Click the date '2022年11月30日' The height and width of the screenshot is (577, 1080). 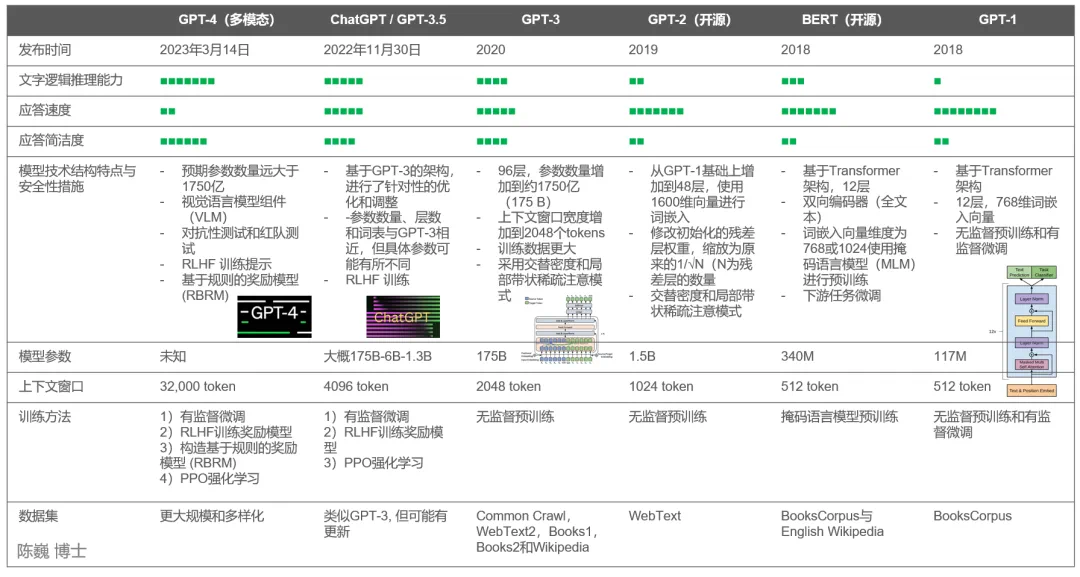pos(372,50)
